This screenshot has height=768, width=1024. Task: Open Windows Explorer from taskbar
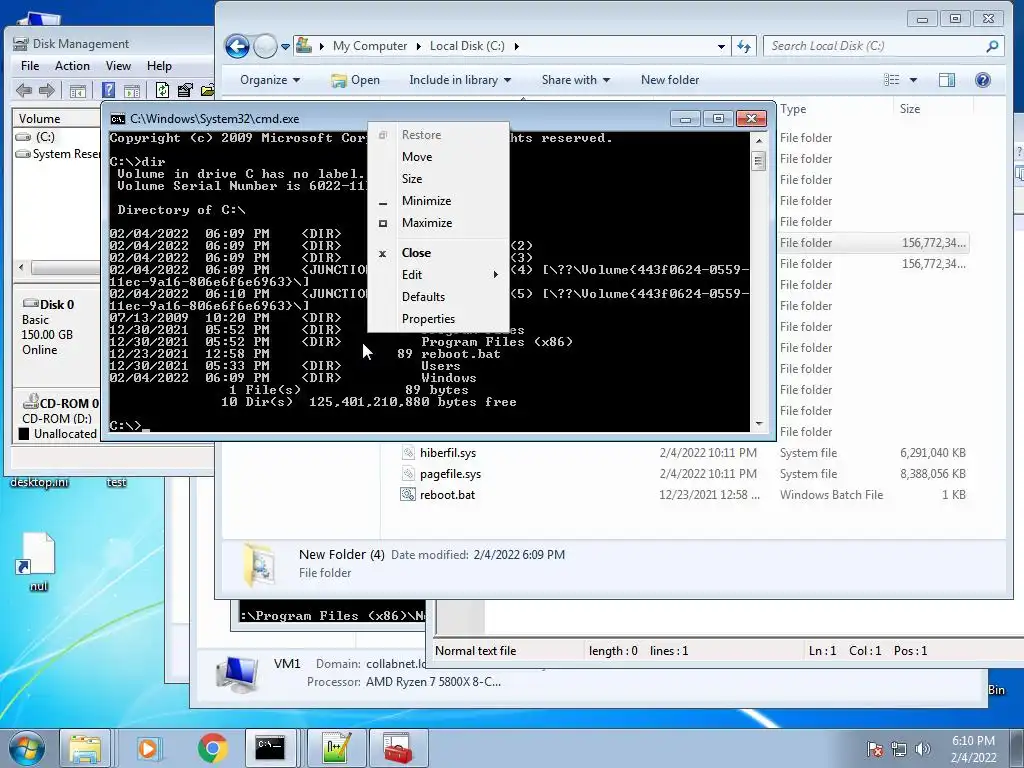pyautogui.click(x=85, y=748)
